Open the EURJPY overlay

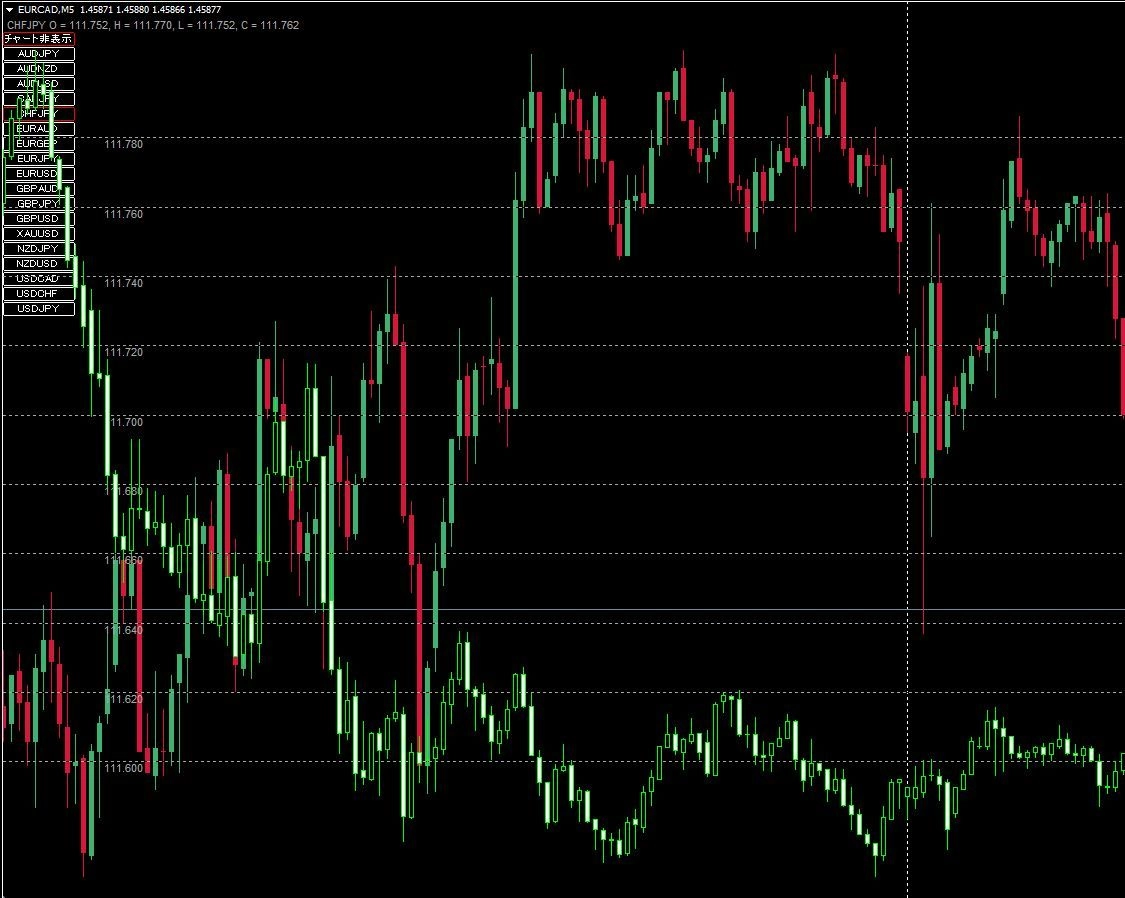39,159
